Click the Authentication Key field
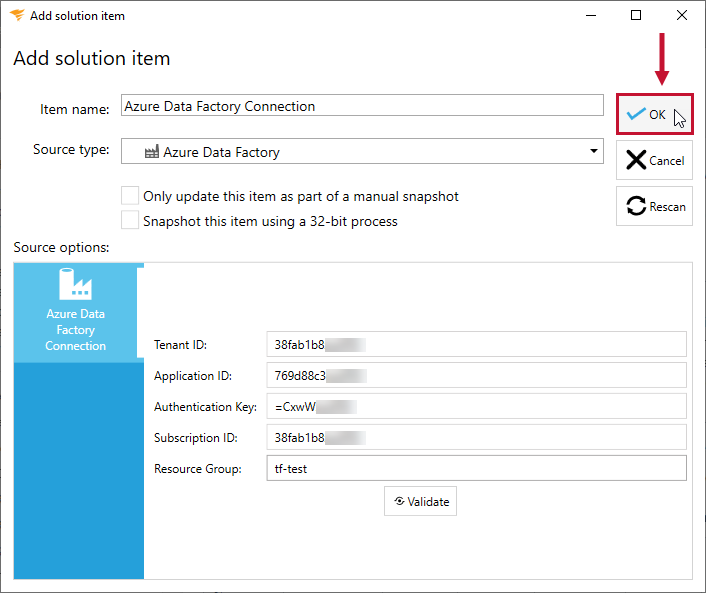 coord(476,406)
